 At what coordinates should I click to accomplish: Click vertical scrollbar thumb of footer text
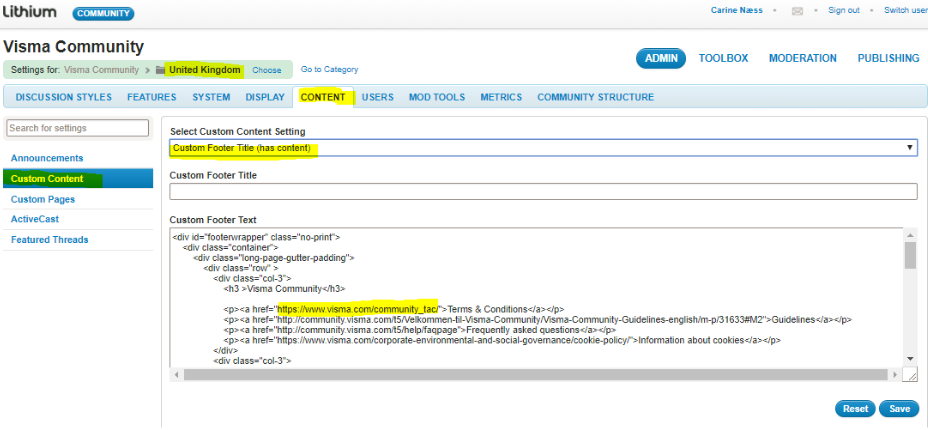(910, 256)
